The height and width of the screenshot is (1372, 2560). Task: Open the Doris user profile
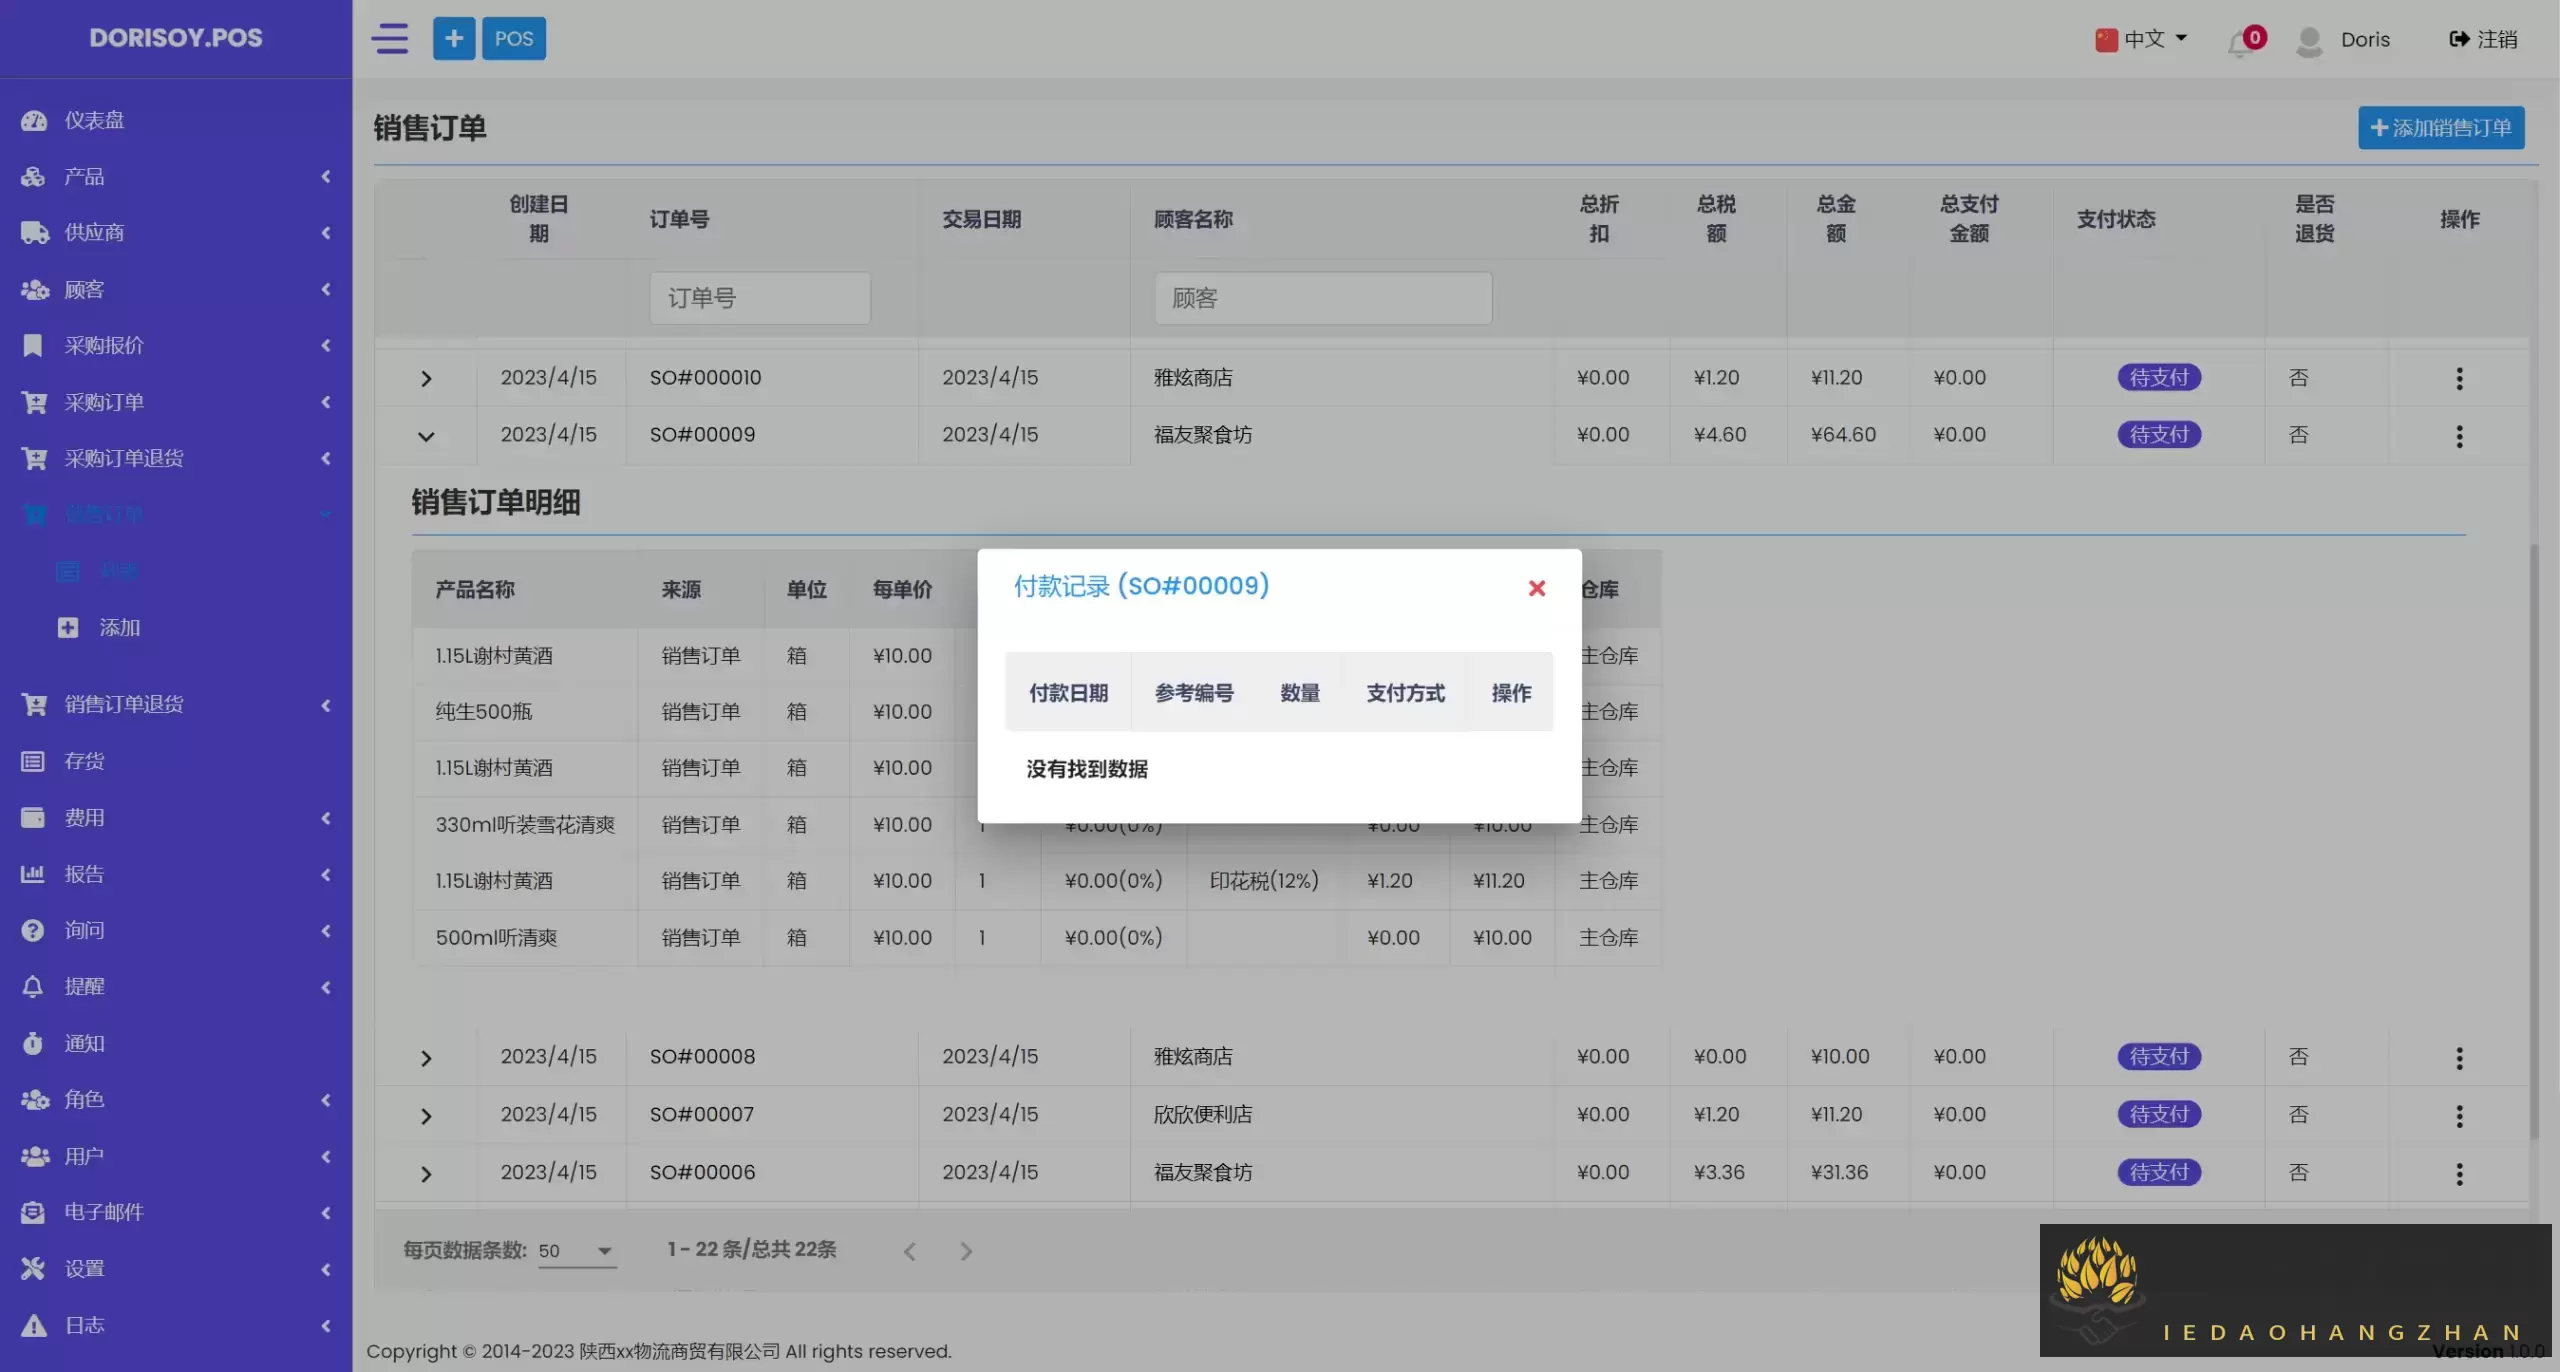[x=2343, y=40]
